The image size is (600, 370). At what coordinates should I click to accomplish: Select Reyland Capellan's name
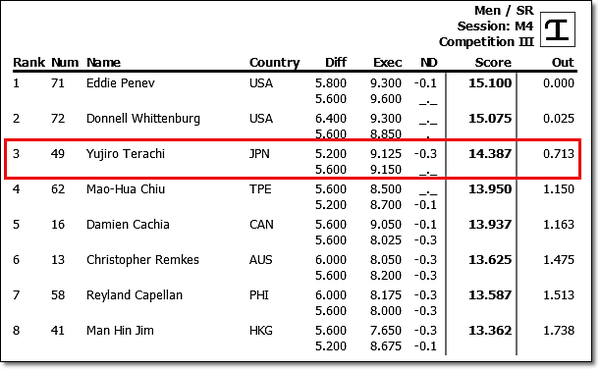pyautogui.click(x=134, y=295)
